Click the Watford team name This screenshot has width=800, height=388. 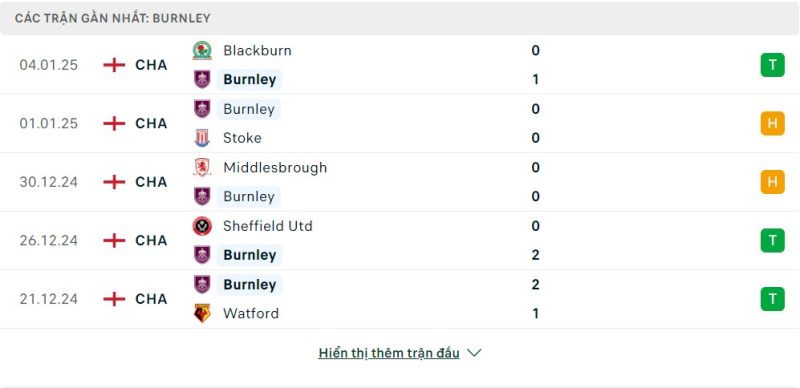(x=251, y=313)
